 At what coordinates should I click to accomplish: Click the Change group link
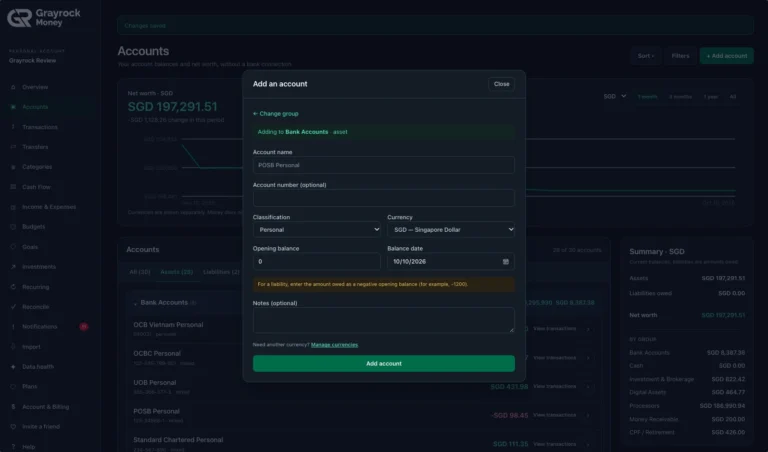(276, 114)
